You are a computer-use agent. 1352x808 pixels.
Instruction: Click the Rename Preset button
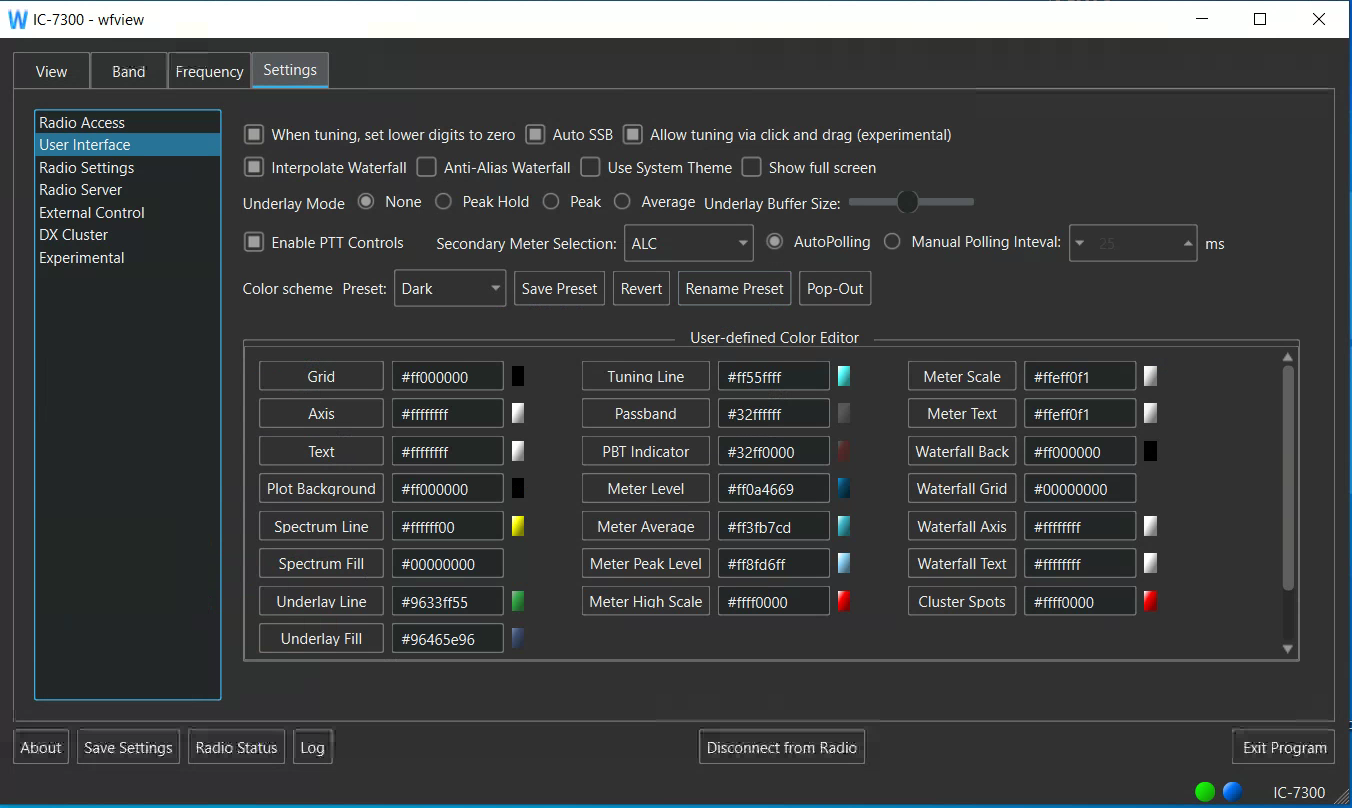coord(734,288)
